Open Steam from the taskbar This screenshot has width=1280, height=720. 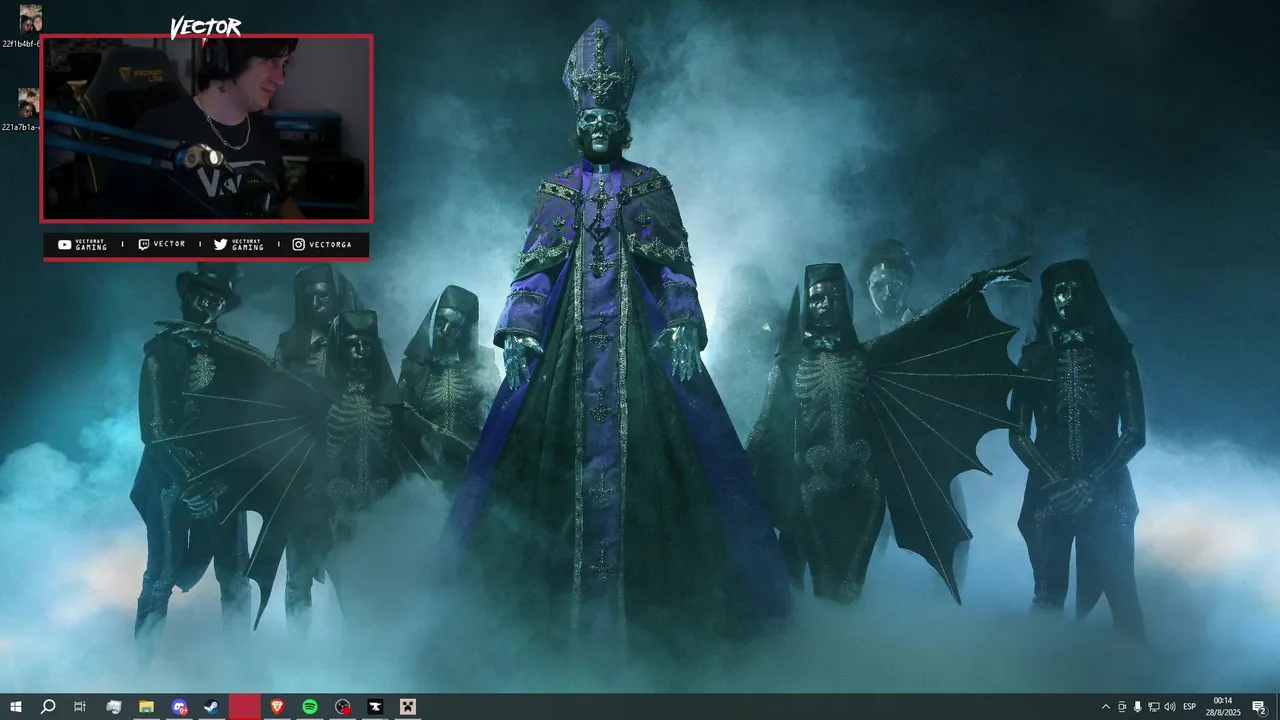[x=212, y=707]
